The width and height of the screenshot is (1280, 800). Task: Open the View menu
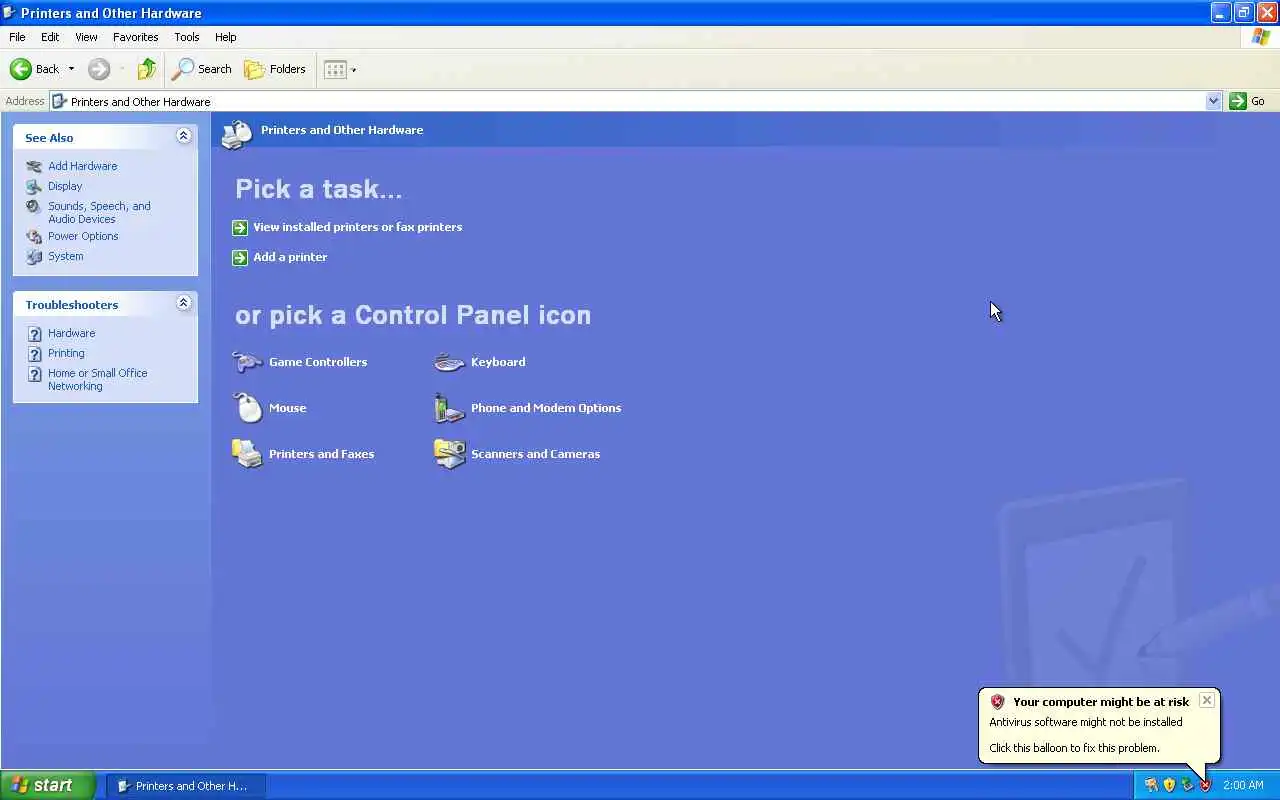86,37
